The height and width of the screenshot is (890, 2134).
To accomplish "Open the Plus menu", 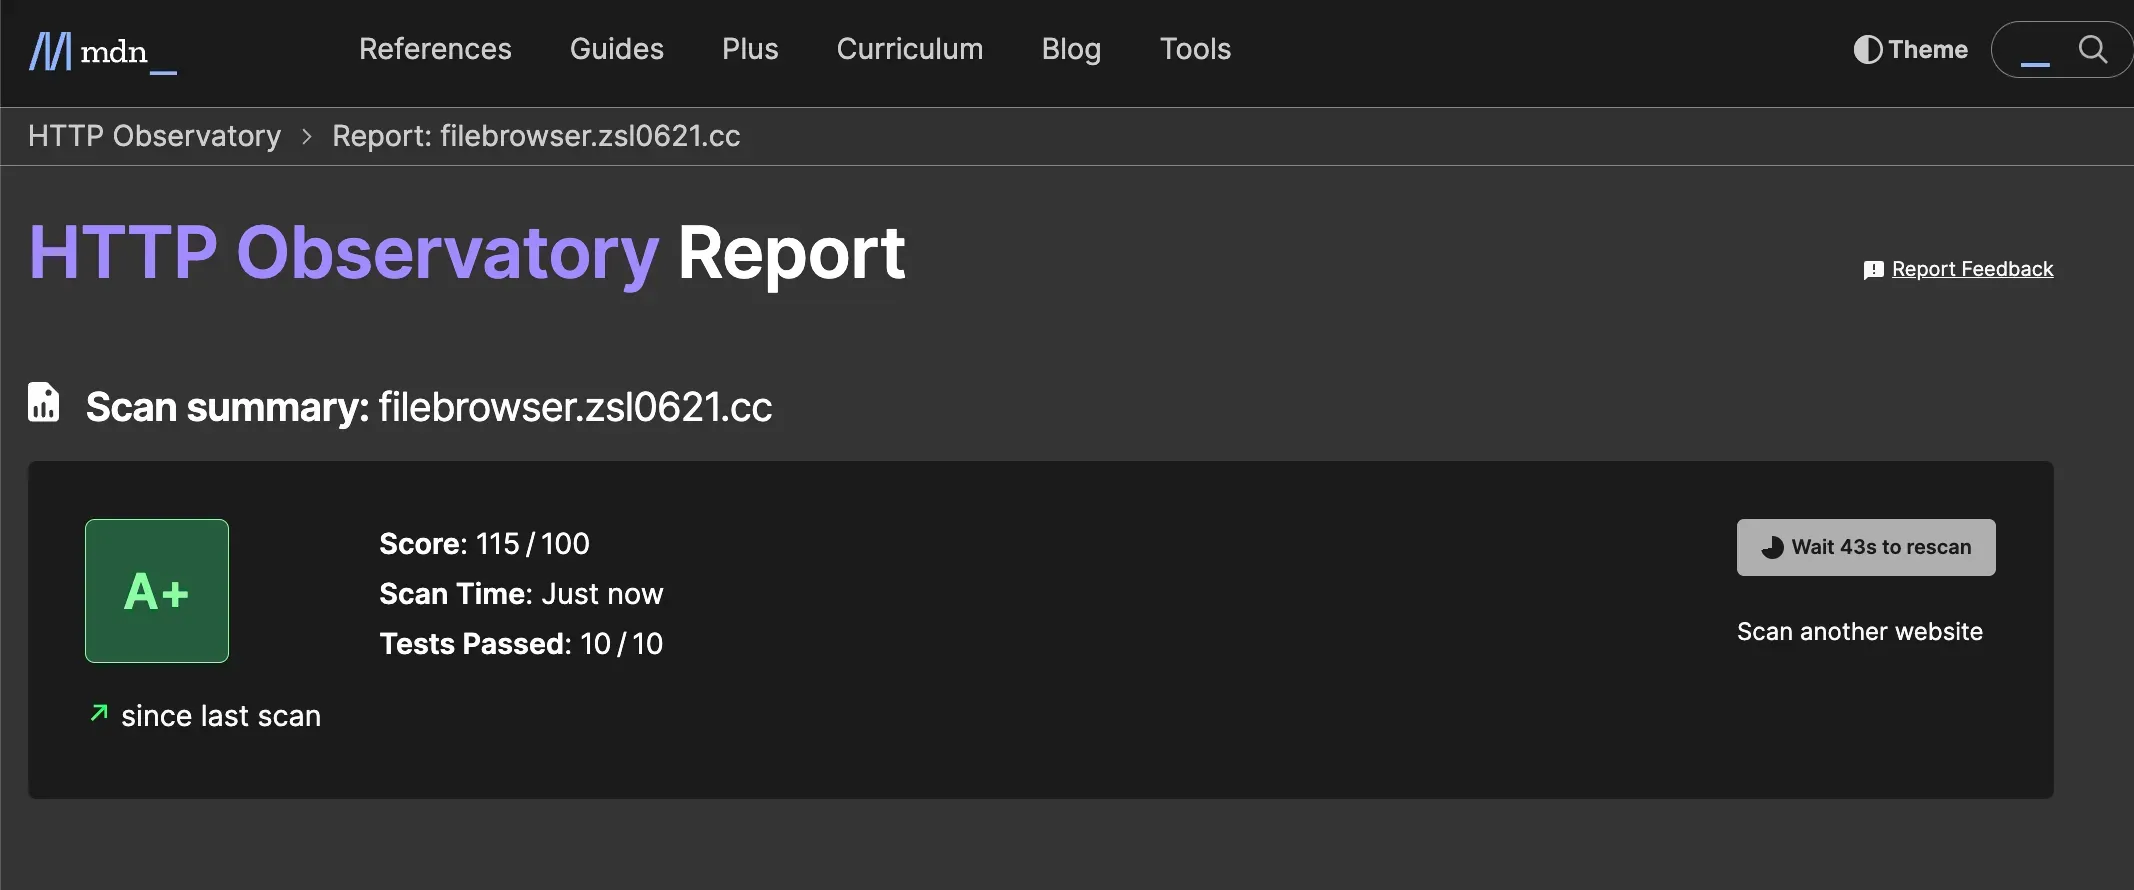I will click(750, 49).
